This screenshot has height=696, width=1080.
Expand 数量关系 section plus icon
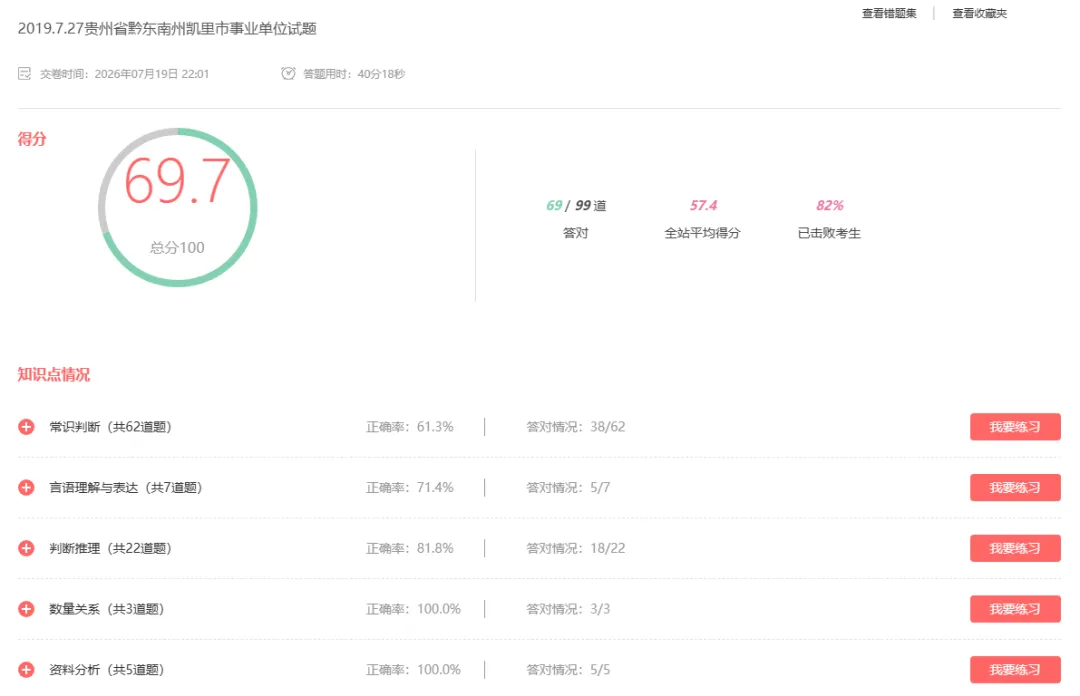[26, 608]
